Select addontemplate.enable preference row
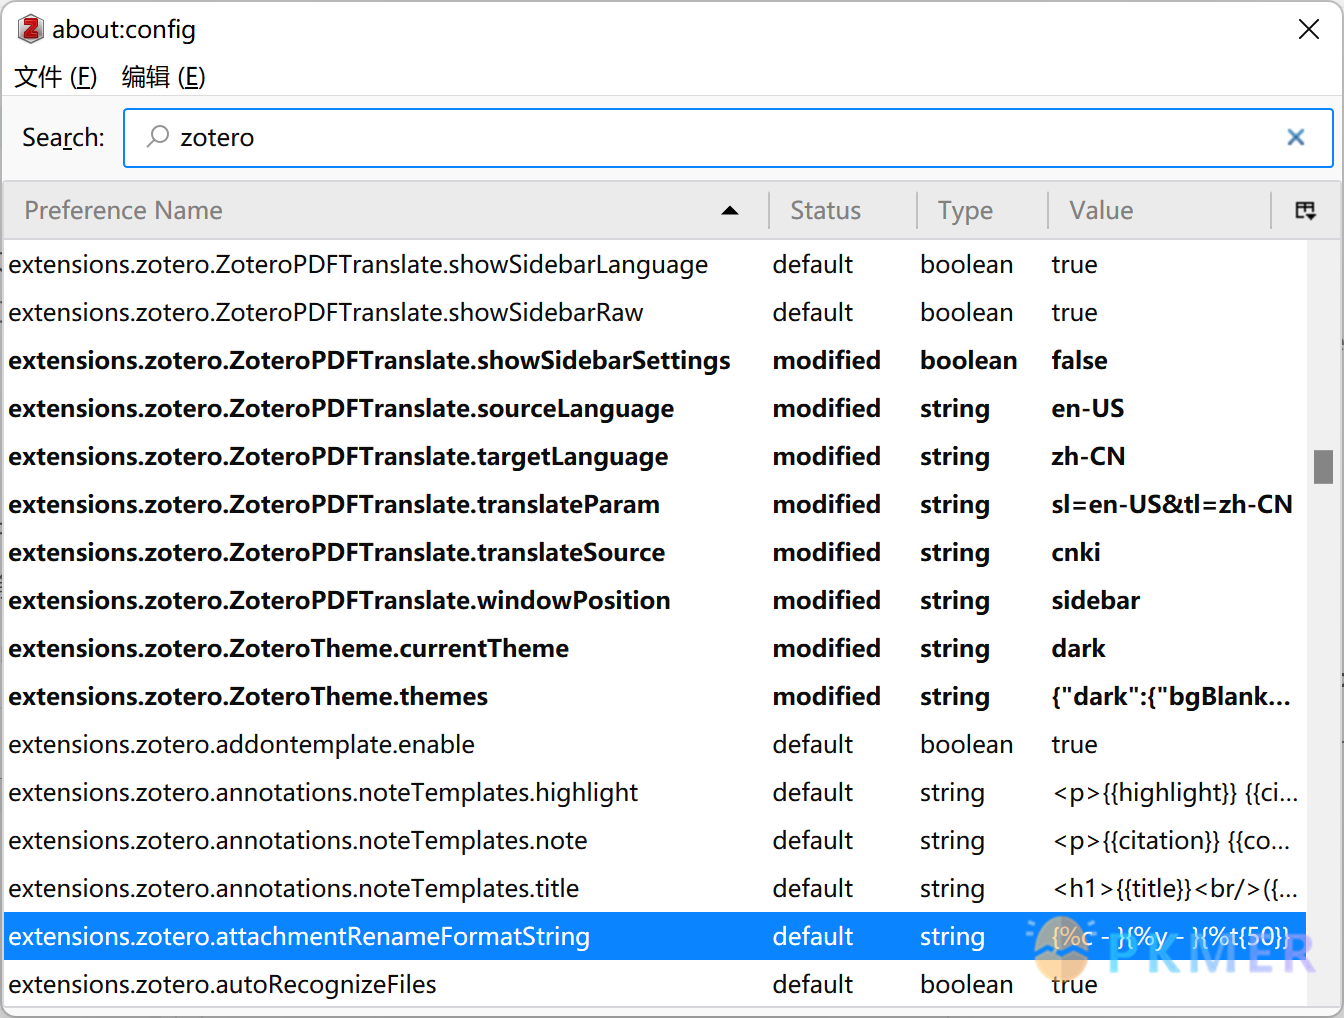The height and width of the screenshot is (1018, 1344). click(x=655, y=744)
